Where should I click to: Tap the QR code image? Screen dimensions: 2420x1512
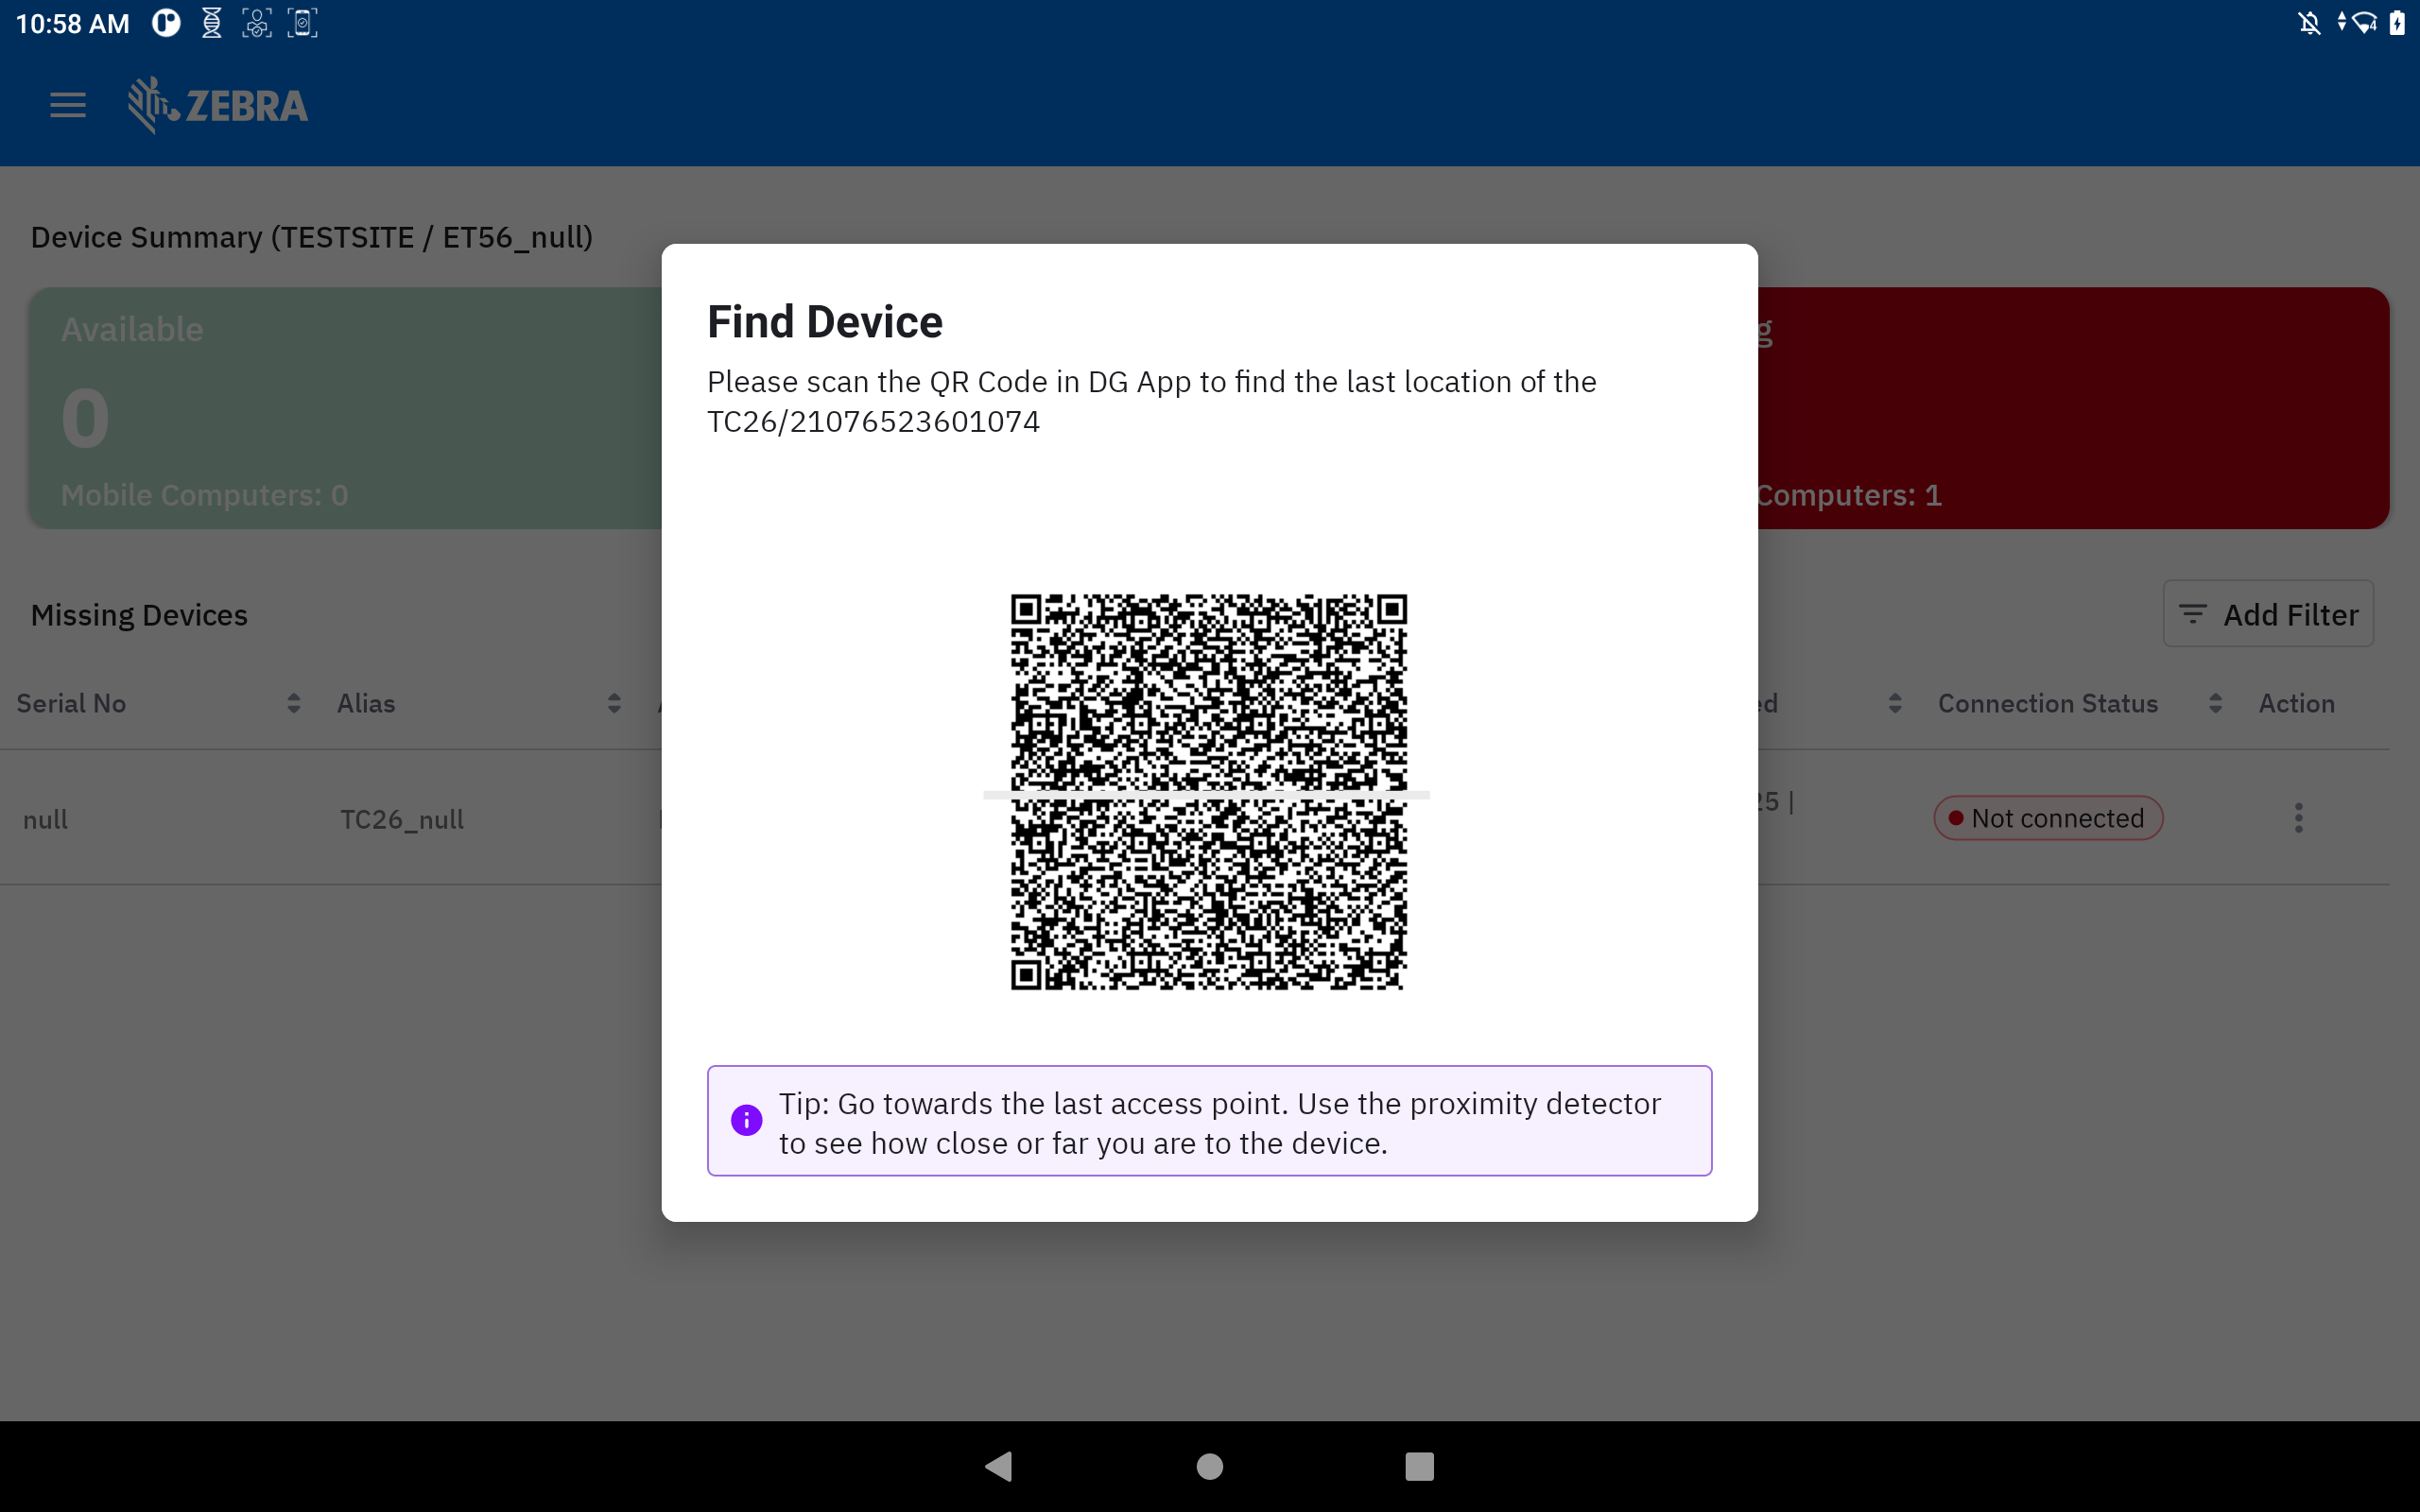[x=1208, y=792]
